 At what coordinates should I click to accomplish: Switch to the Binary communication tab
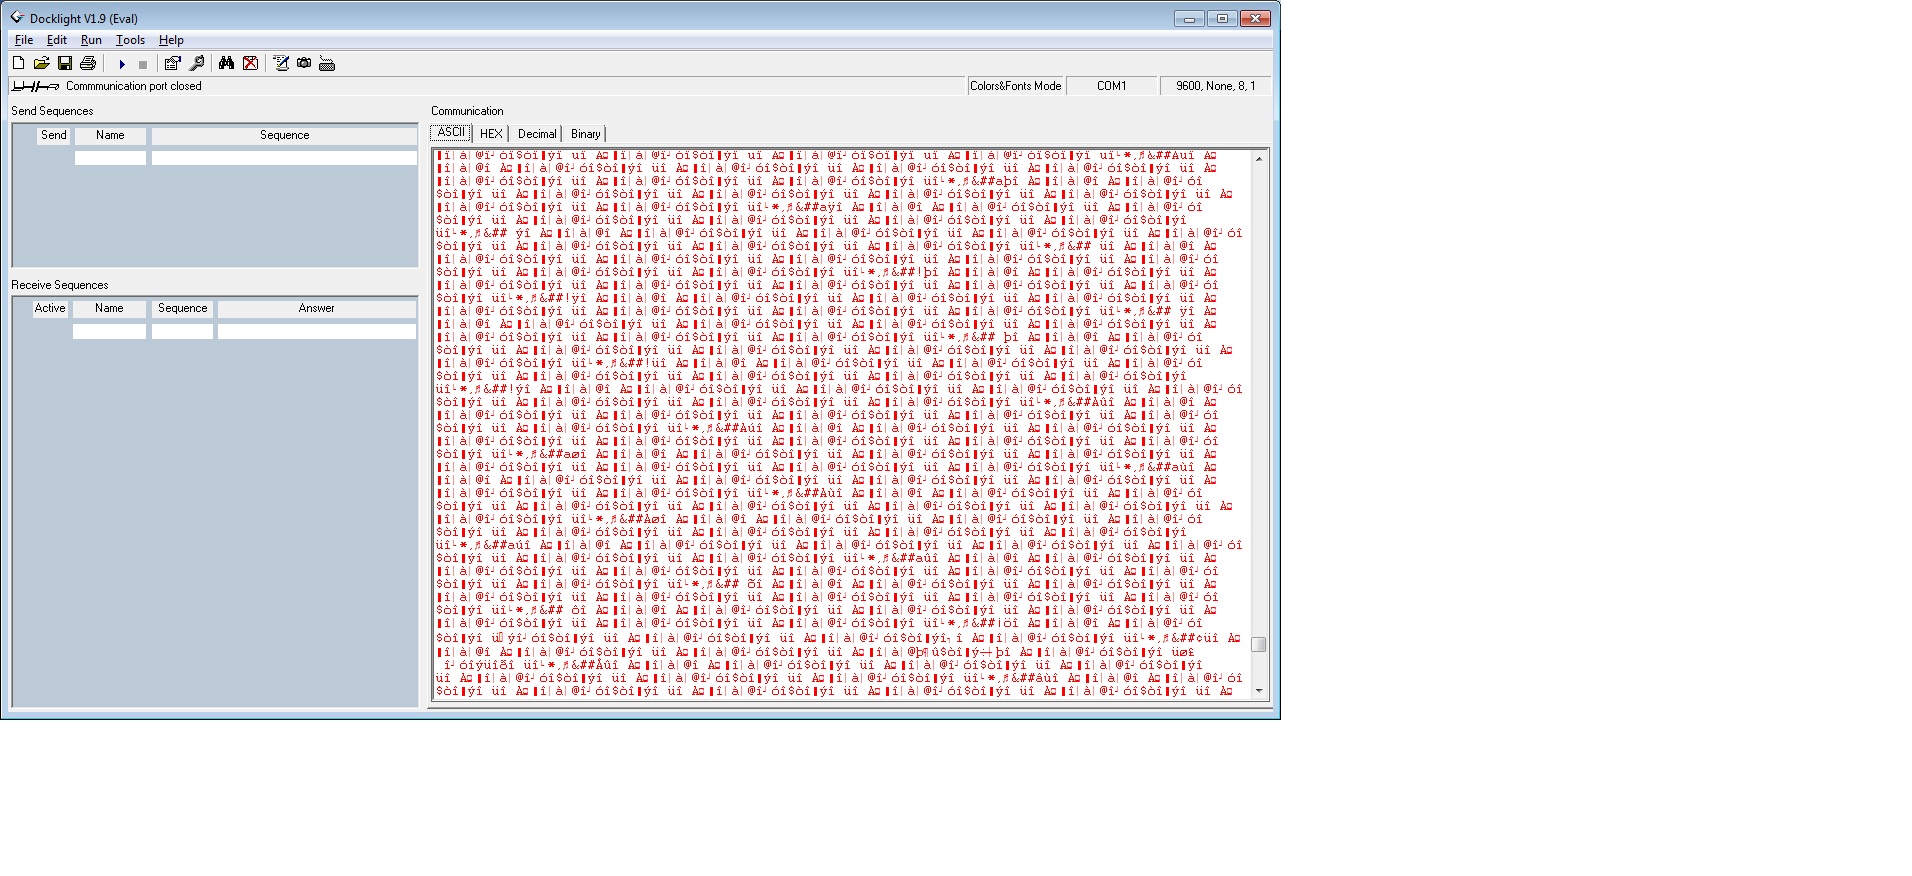pyautogui.click(x=586, y=134)
